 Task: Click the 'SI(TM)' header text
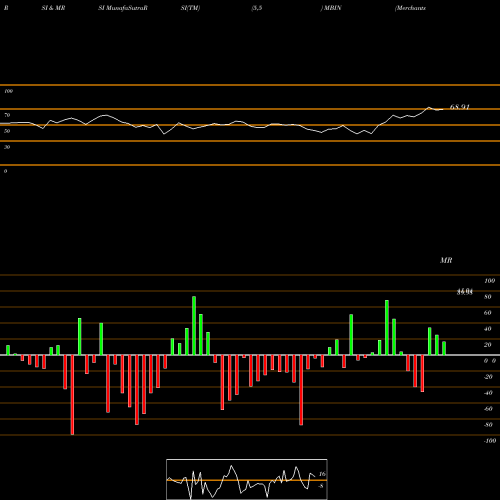coord(190,8)
